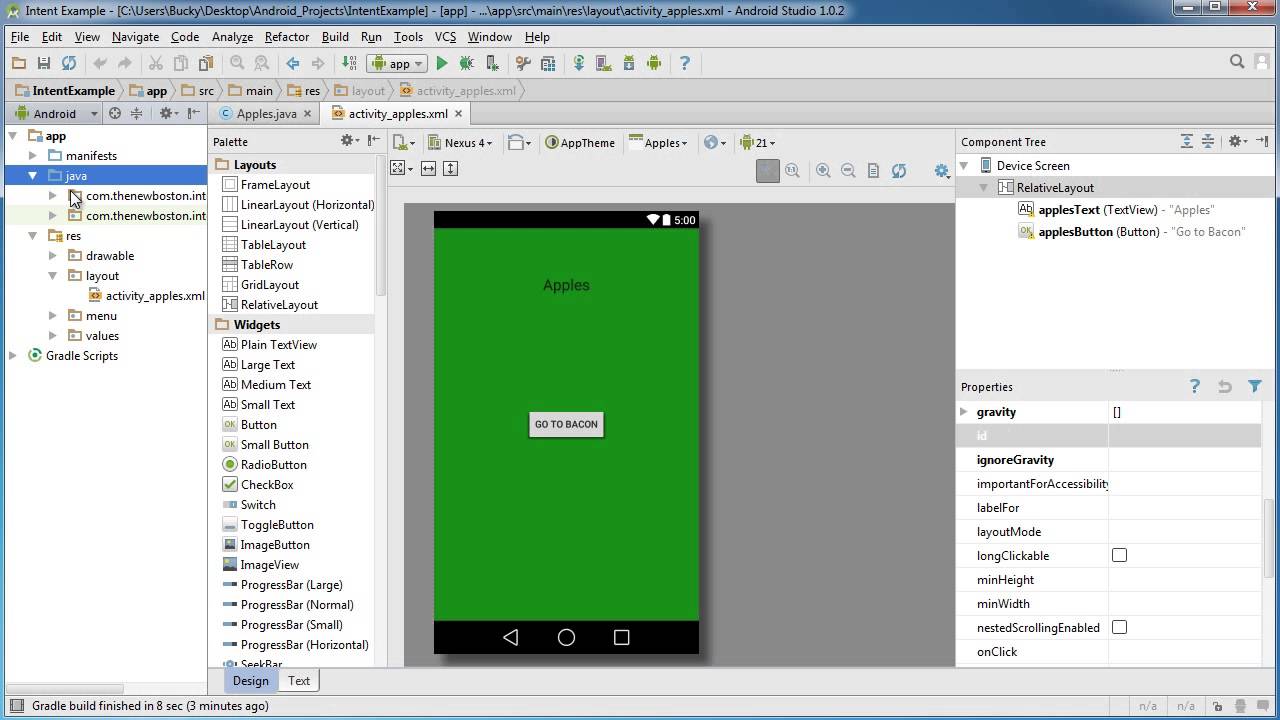Viewport: 1280px width, 720px height.
Task: Open the Refactor menu
Action: pyautogui.click(x=287, y=37)
